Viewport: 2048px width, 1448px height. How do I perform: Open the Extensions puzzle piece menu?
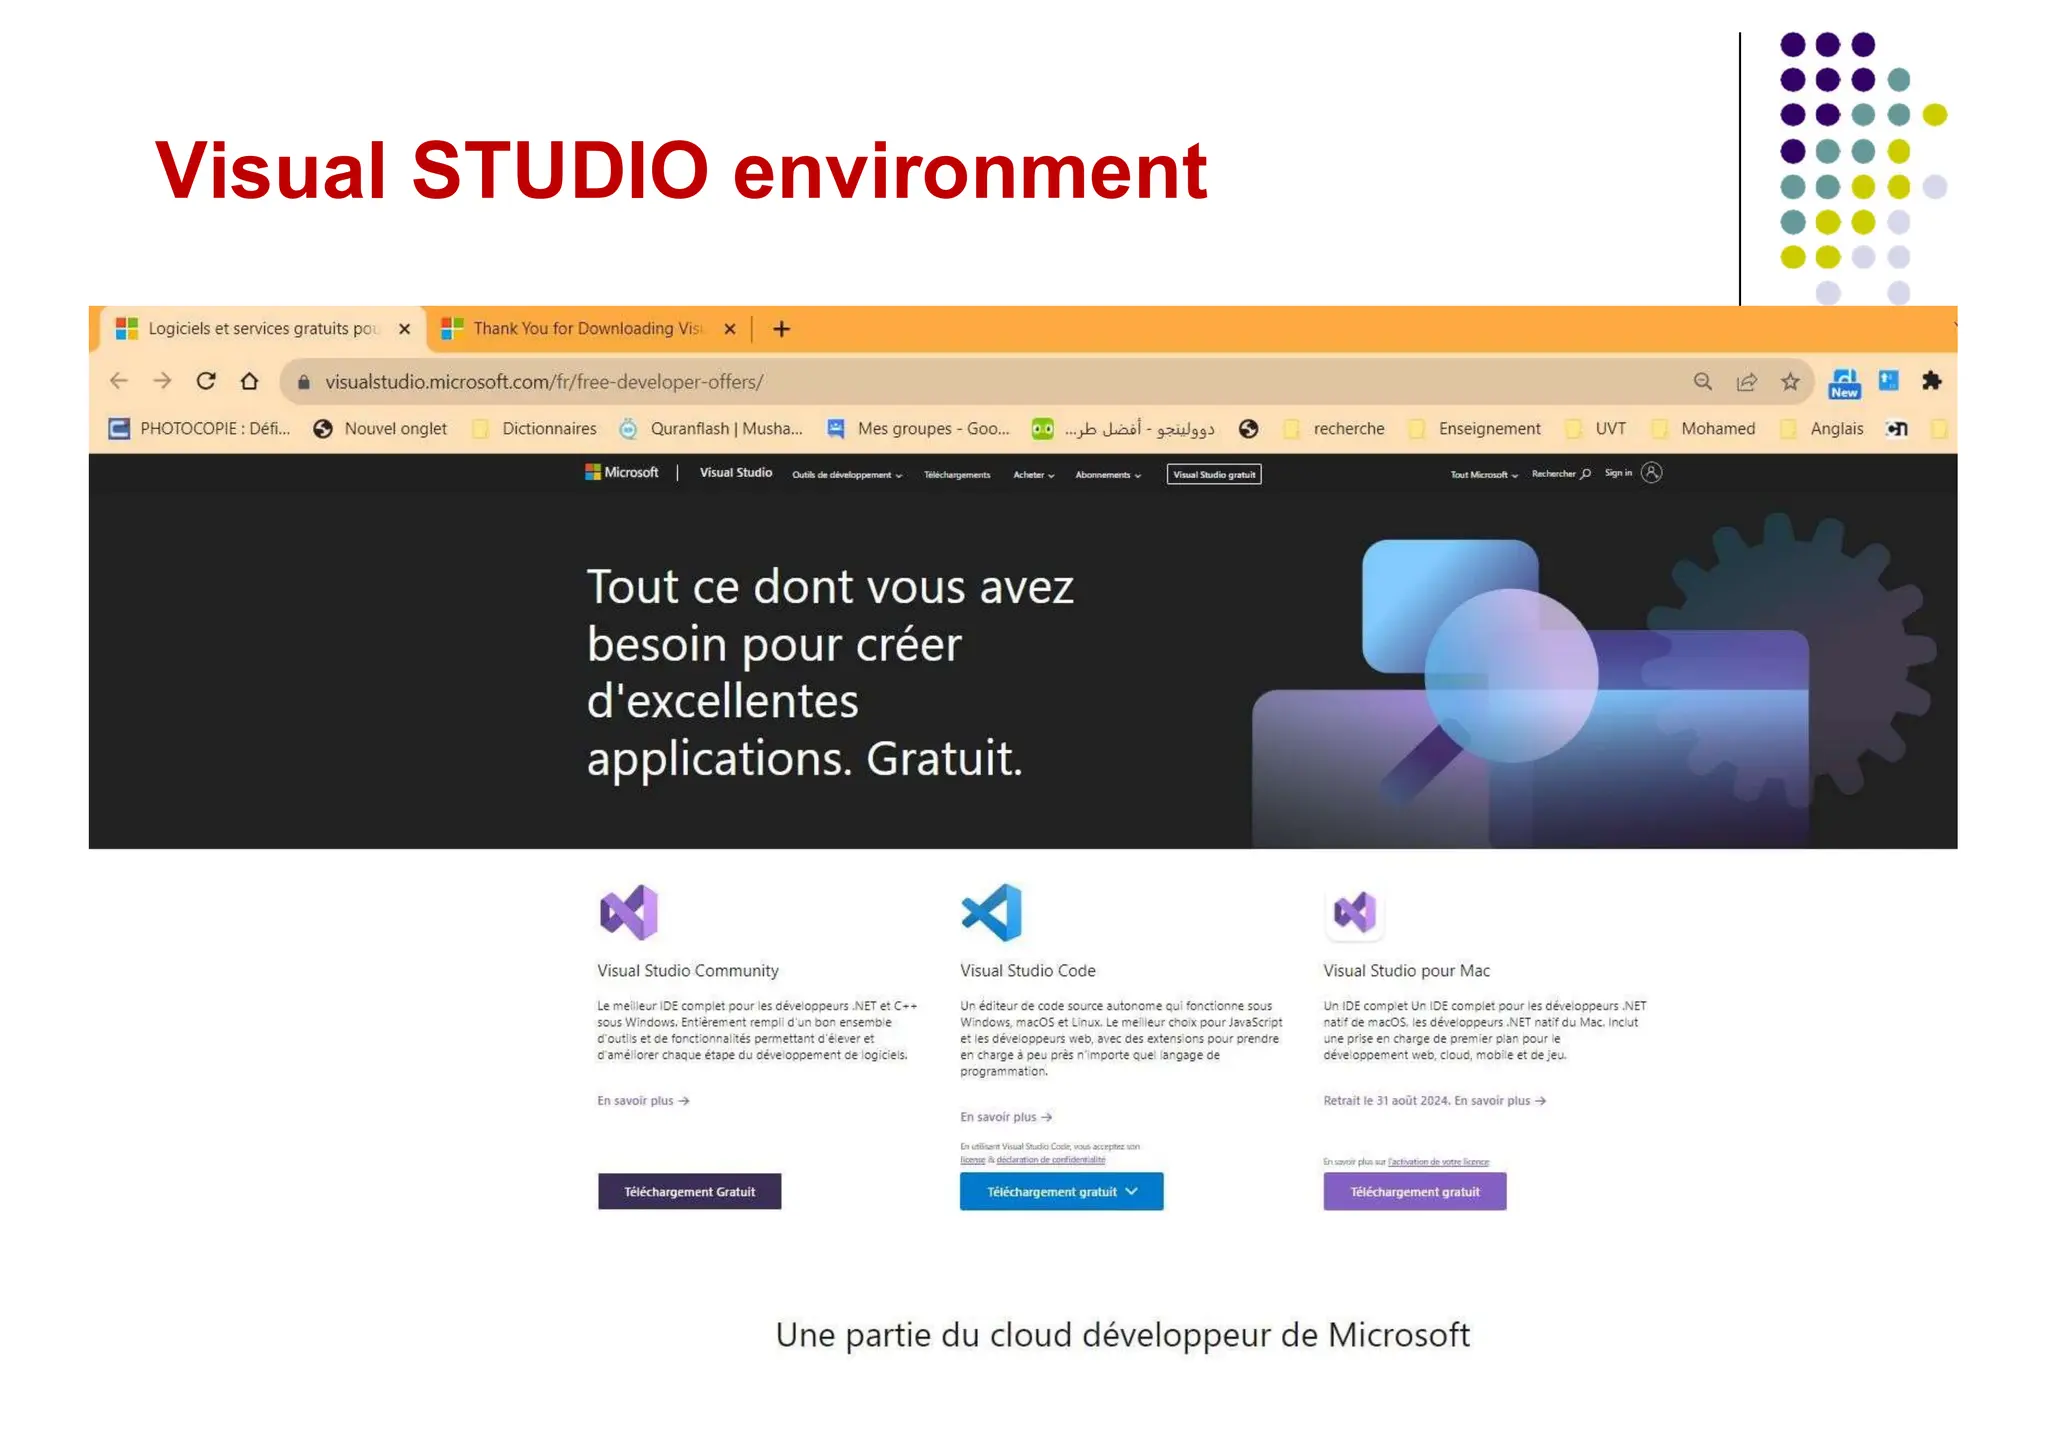coord(1932,380)
